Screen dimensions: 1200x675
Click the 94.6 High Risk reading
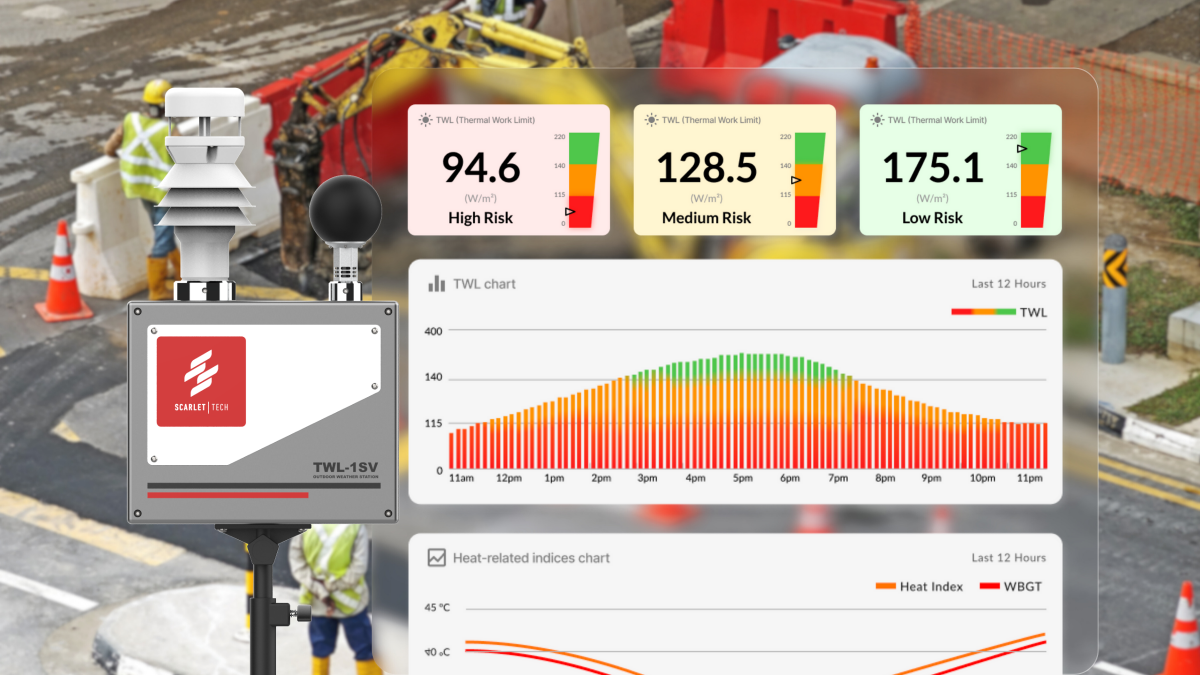click(x=481, y=168)
